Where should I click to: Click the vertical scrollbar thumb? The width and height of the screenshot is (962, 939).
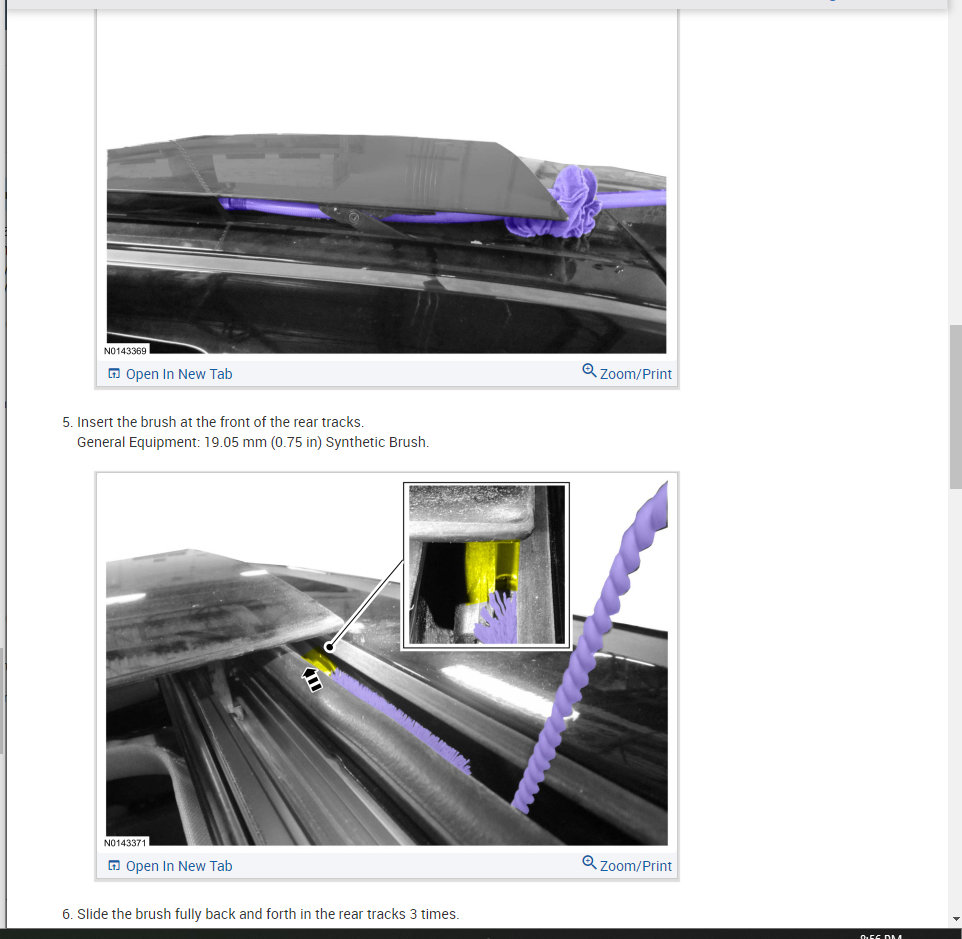[x=955, y=407]
